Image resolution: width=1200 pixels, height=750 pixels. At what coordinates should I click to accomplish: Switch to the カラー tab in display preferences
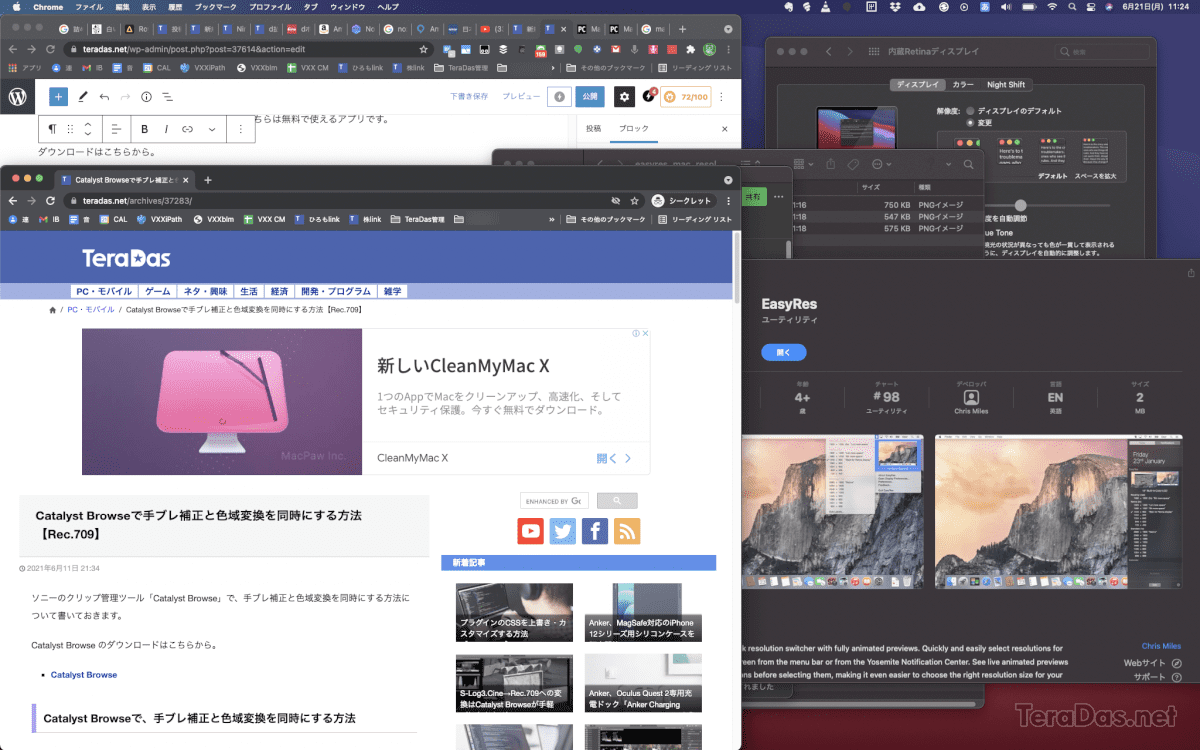(963, 85)
